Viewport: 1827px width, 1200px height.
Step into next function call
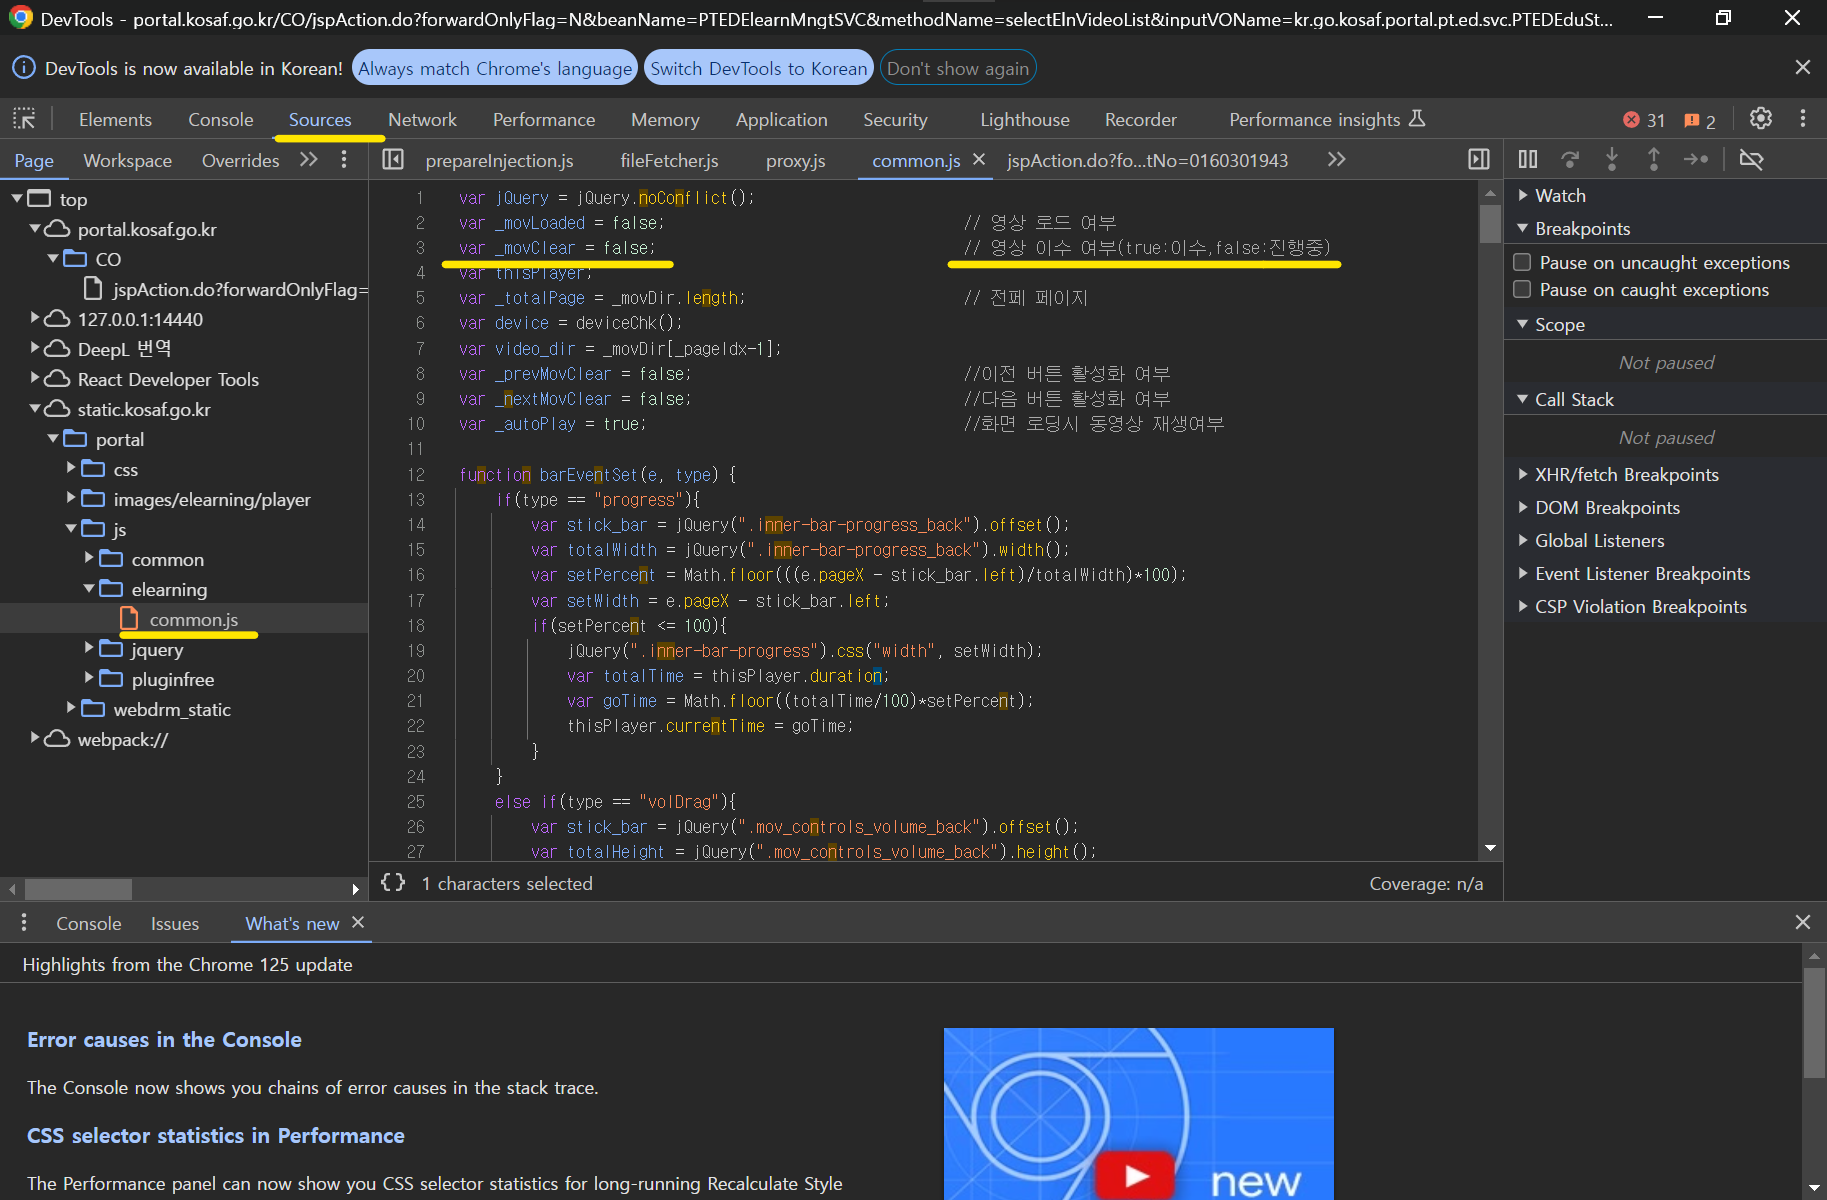coord(1612,159)
